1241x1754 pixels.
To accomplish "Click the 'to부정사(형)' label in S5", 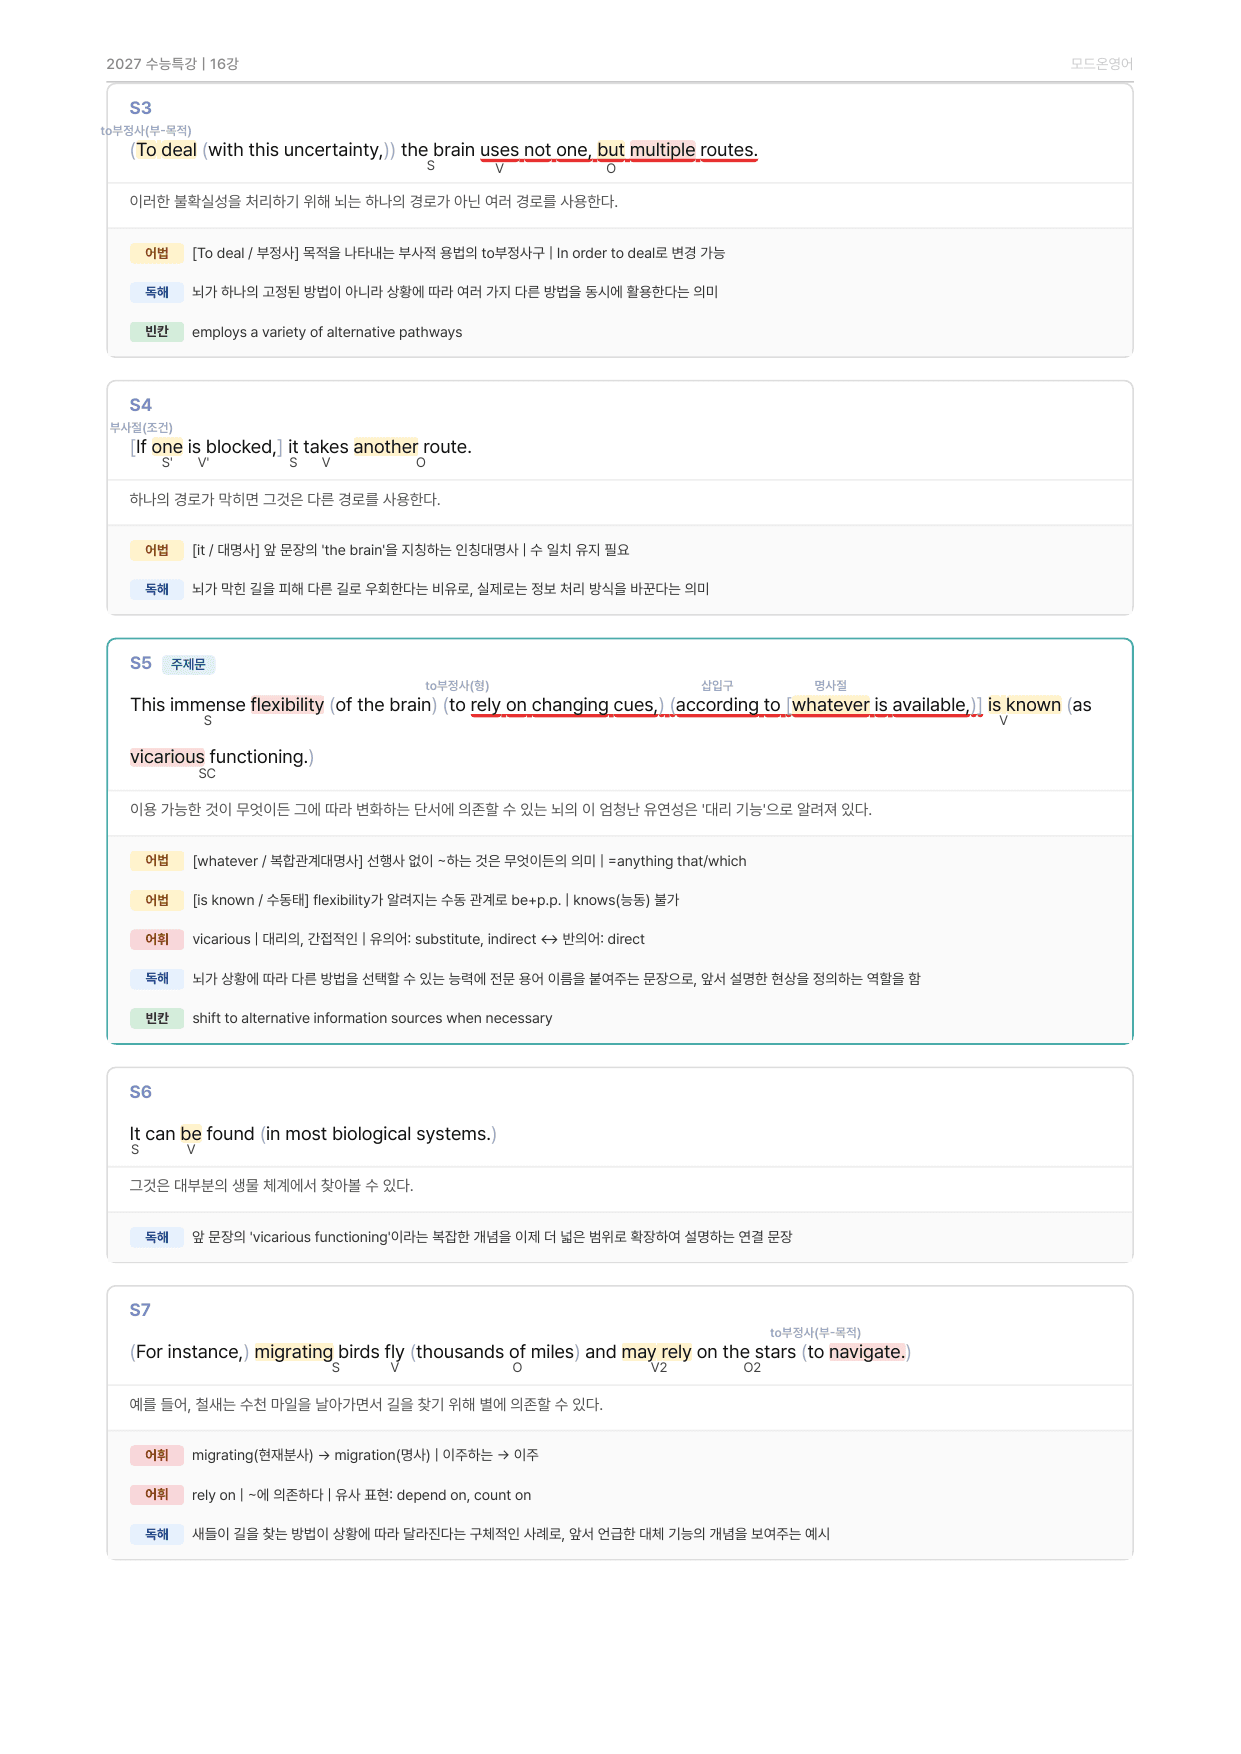I will coord(457,686).
